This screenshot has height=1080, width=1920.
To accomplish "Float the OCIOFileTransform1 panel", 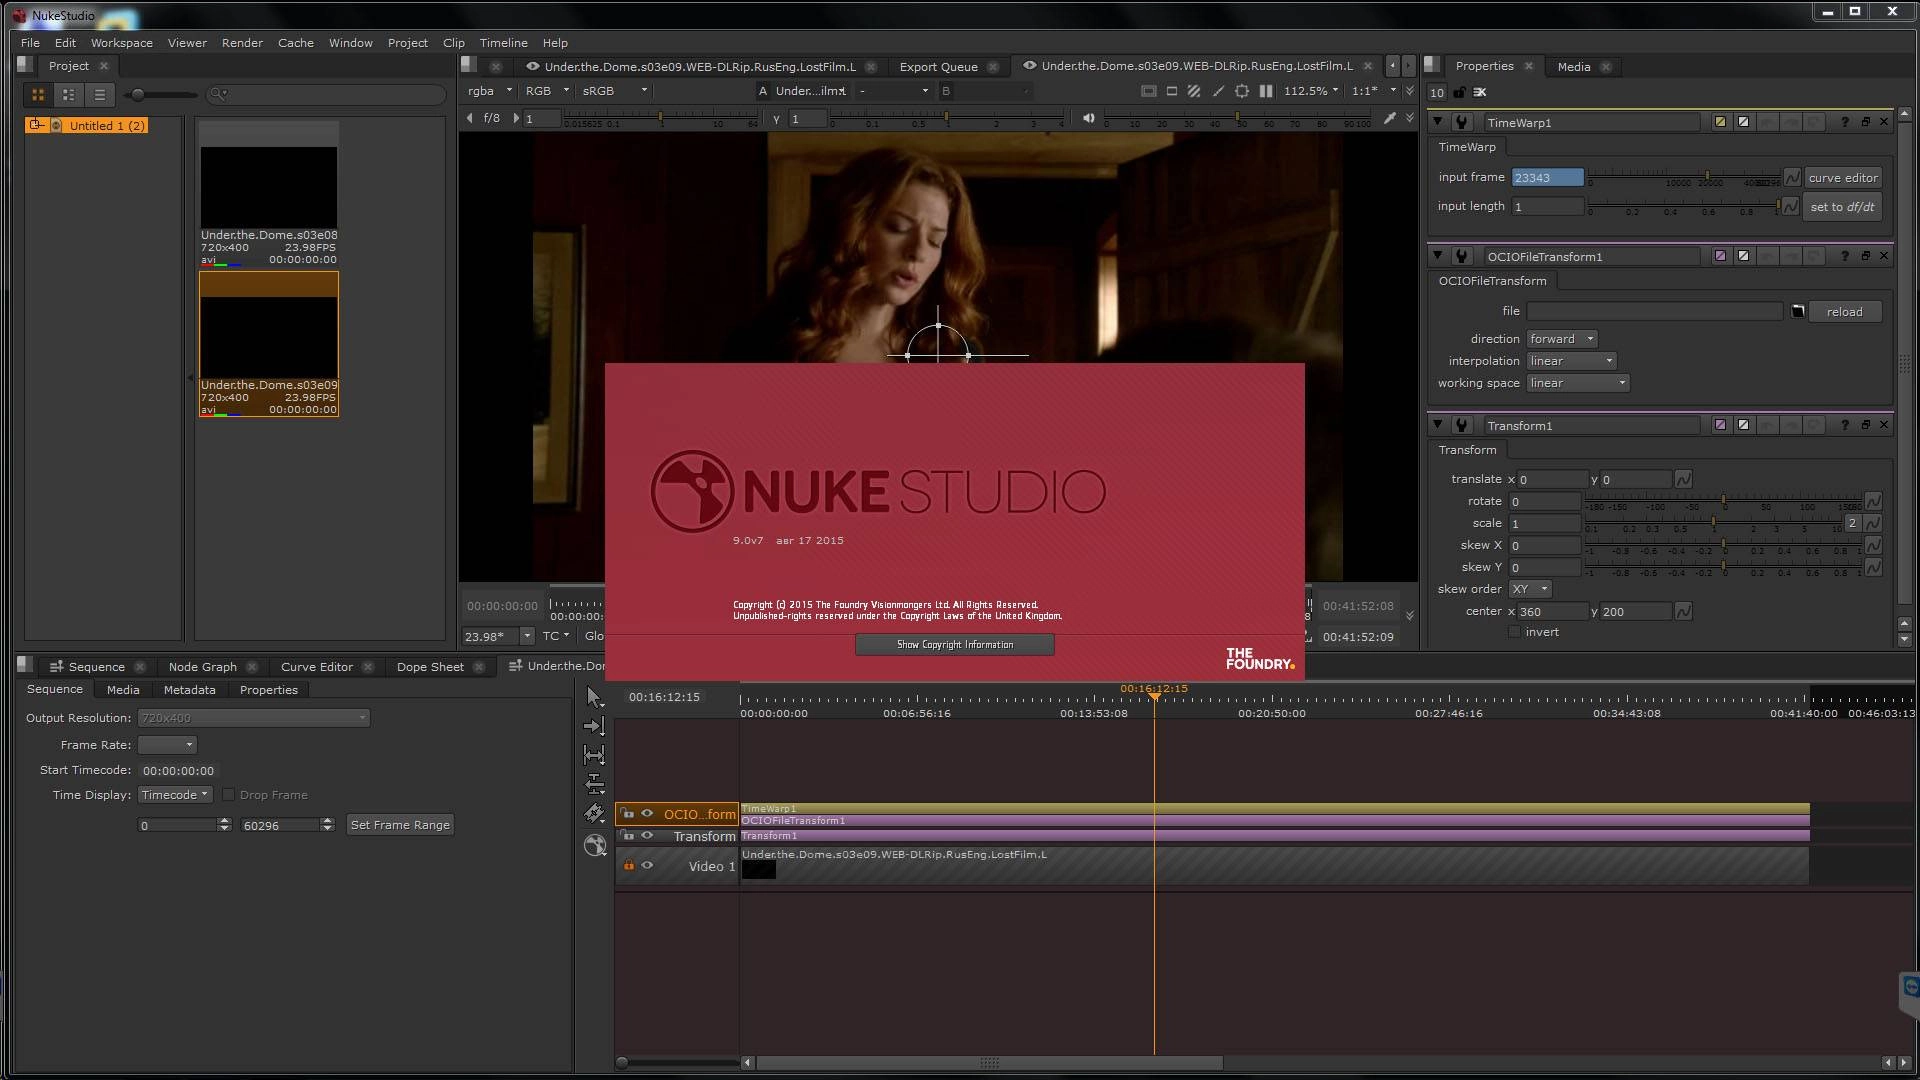I will (x=1865, y=256).
